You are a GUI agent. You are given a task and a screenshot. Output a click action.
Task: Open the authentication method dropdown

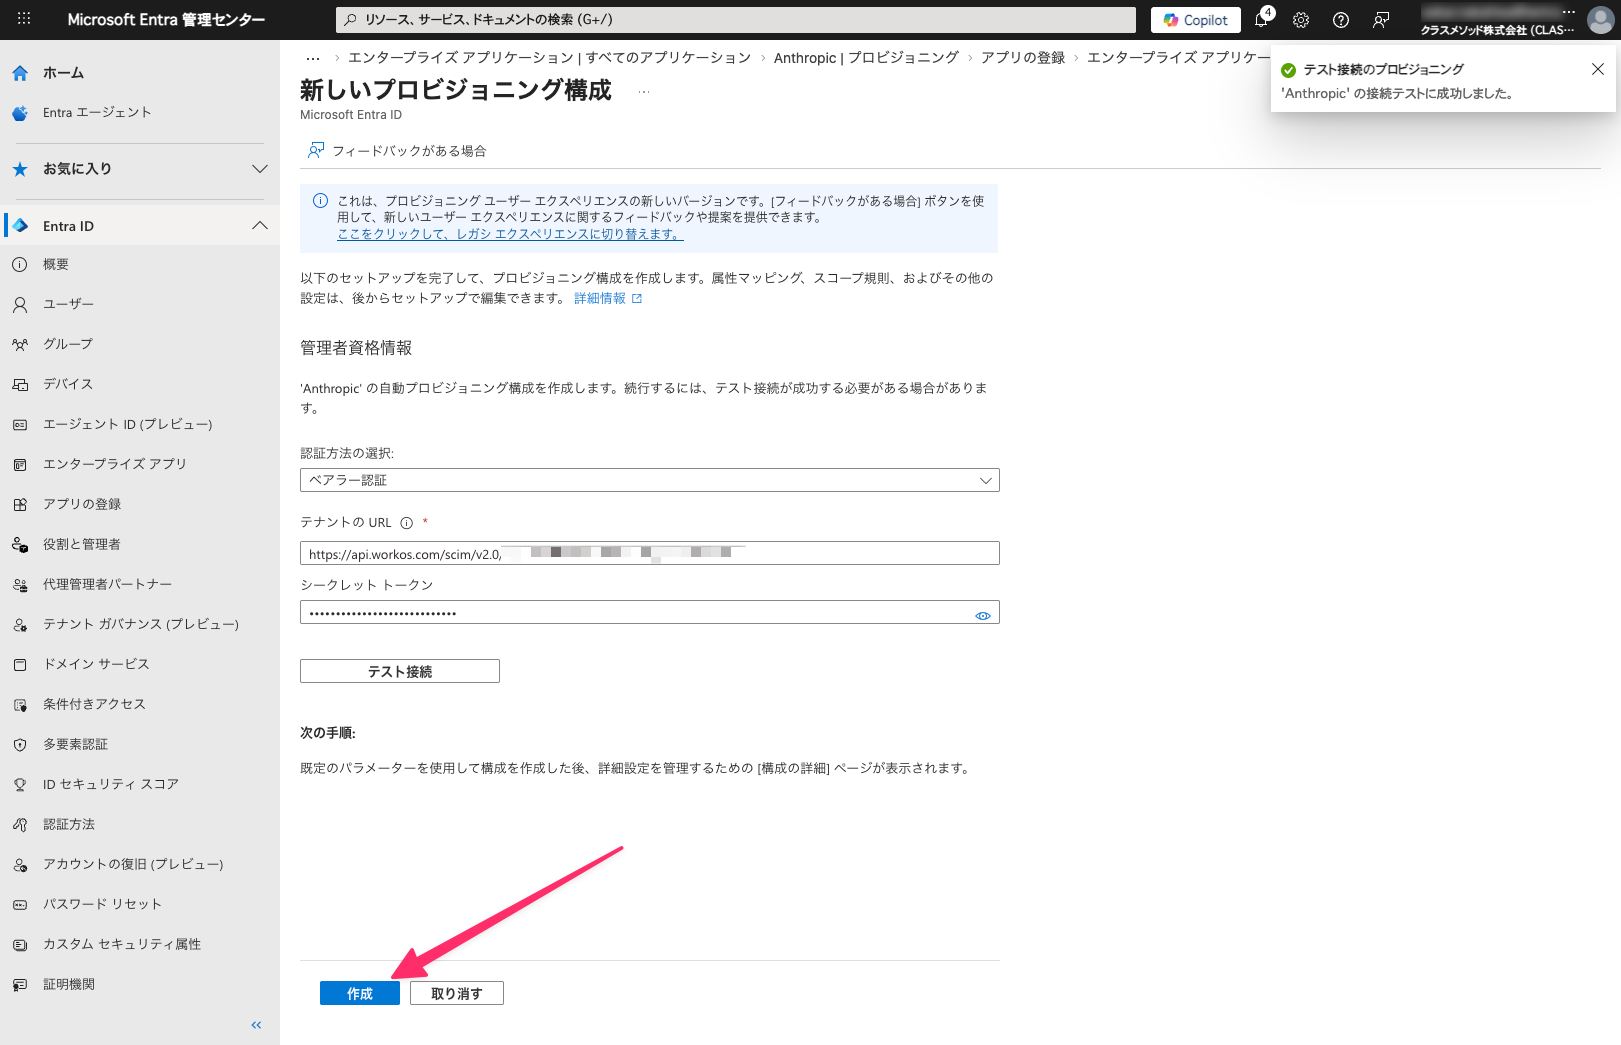pyautogui.click(x=649, y=480)
